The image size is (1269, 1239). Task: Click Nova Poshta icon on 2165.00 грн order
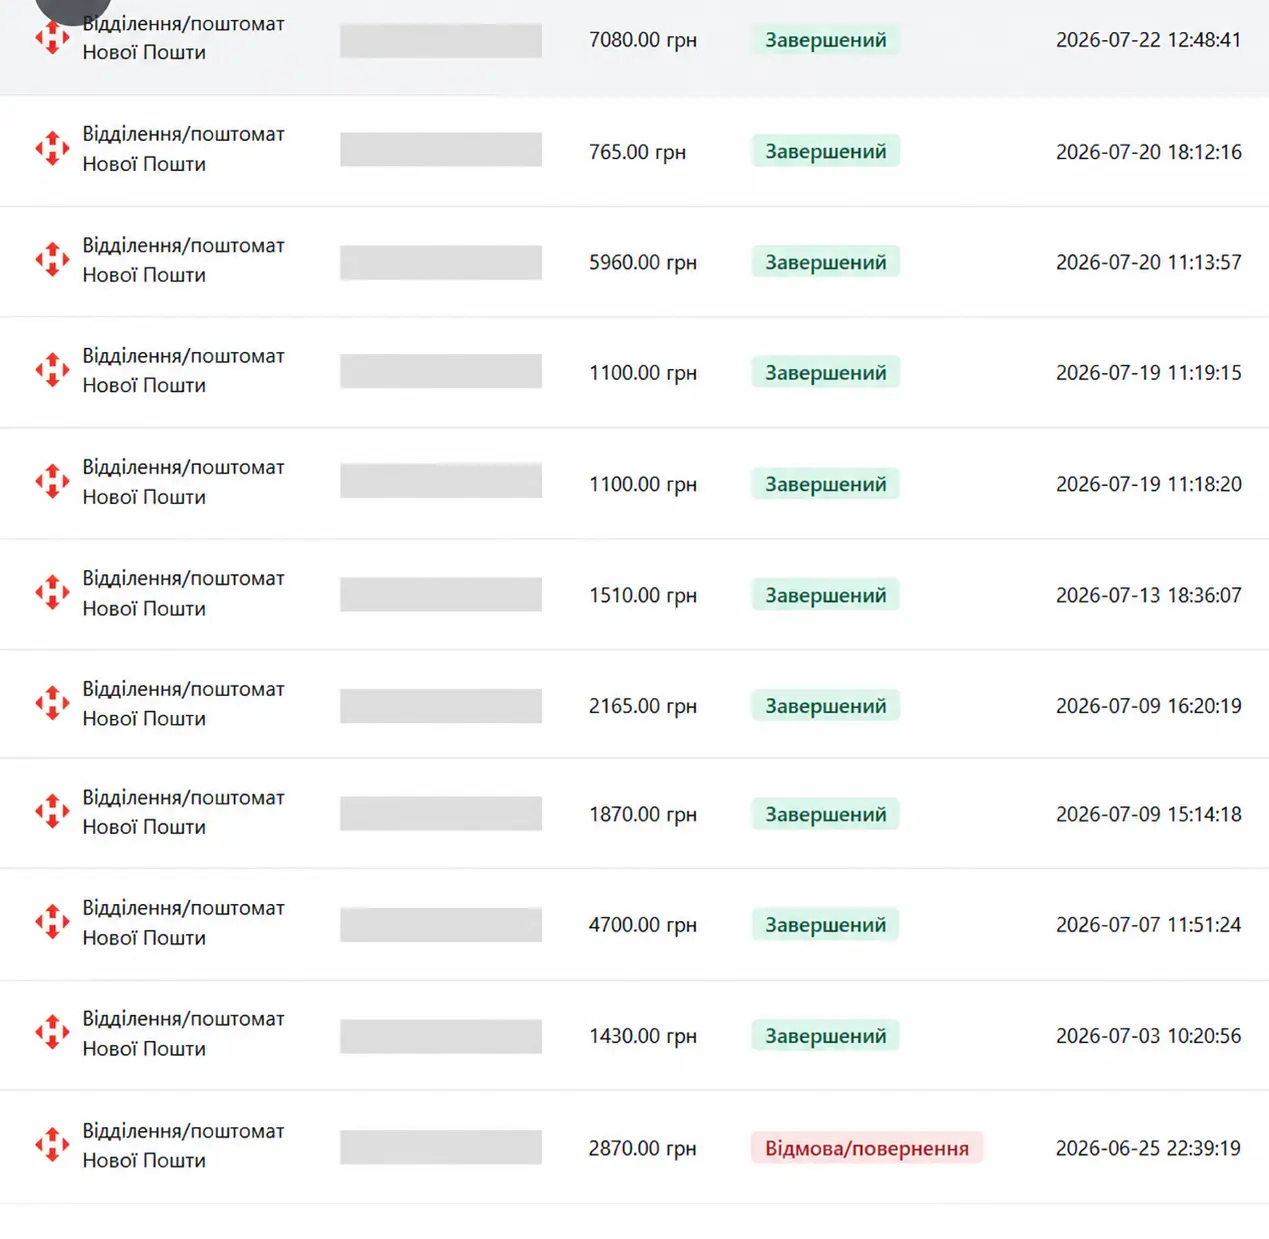(52, 704)
